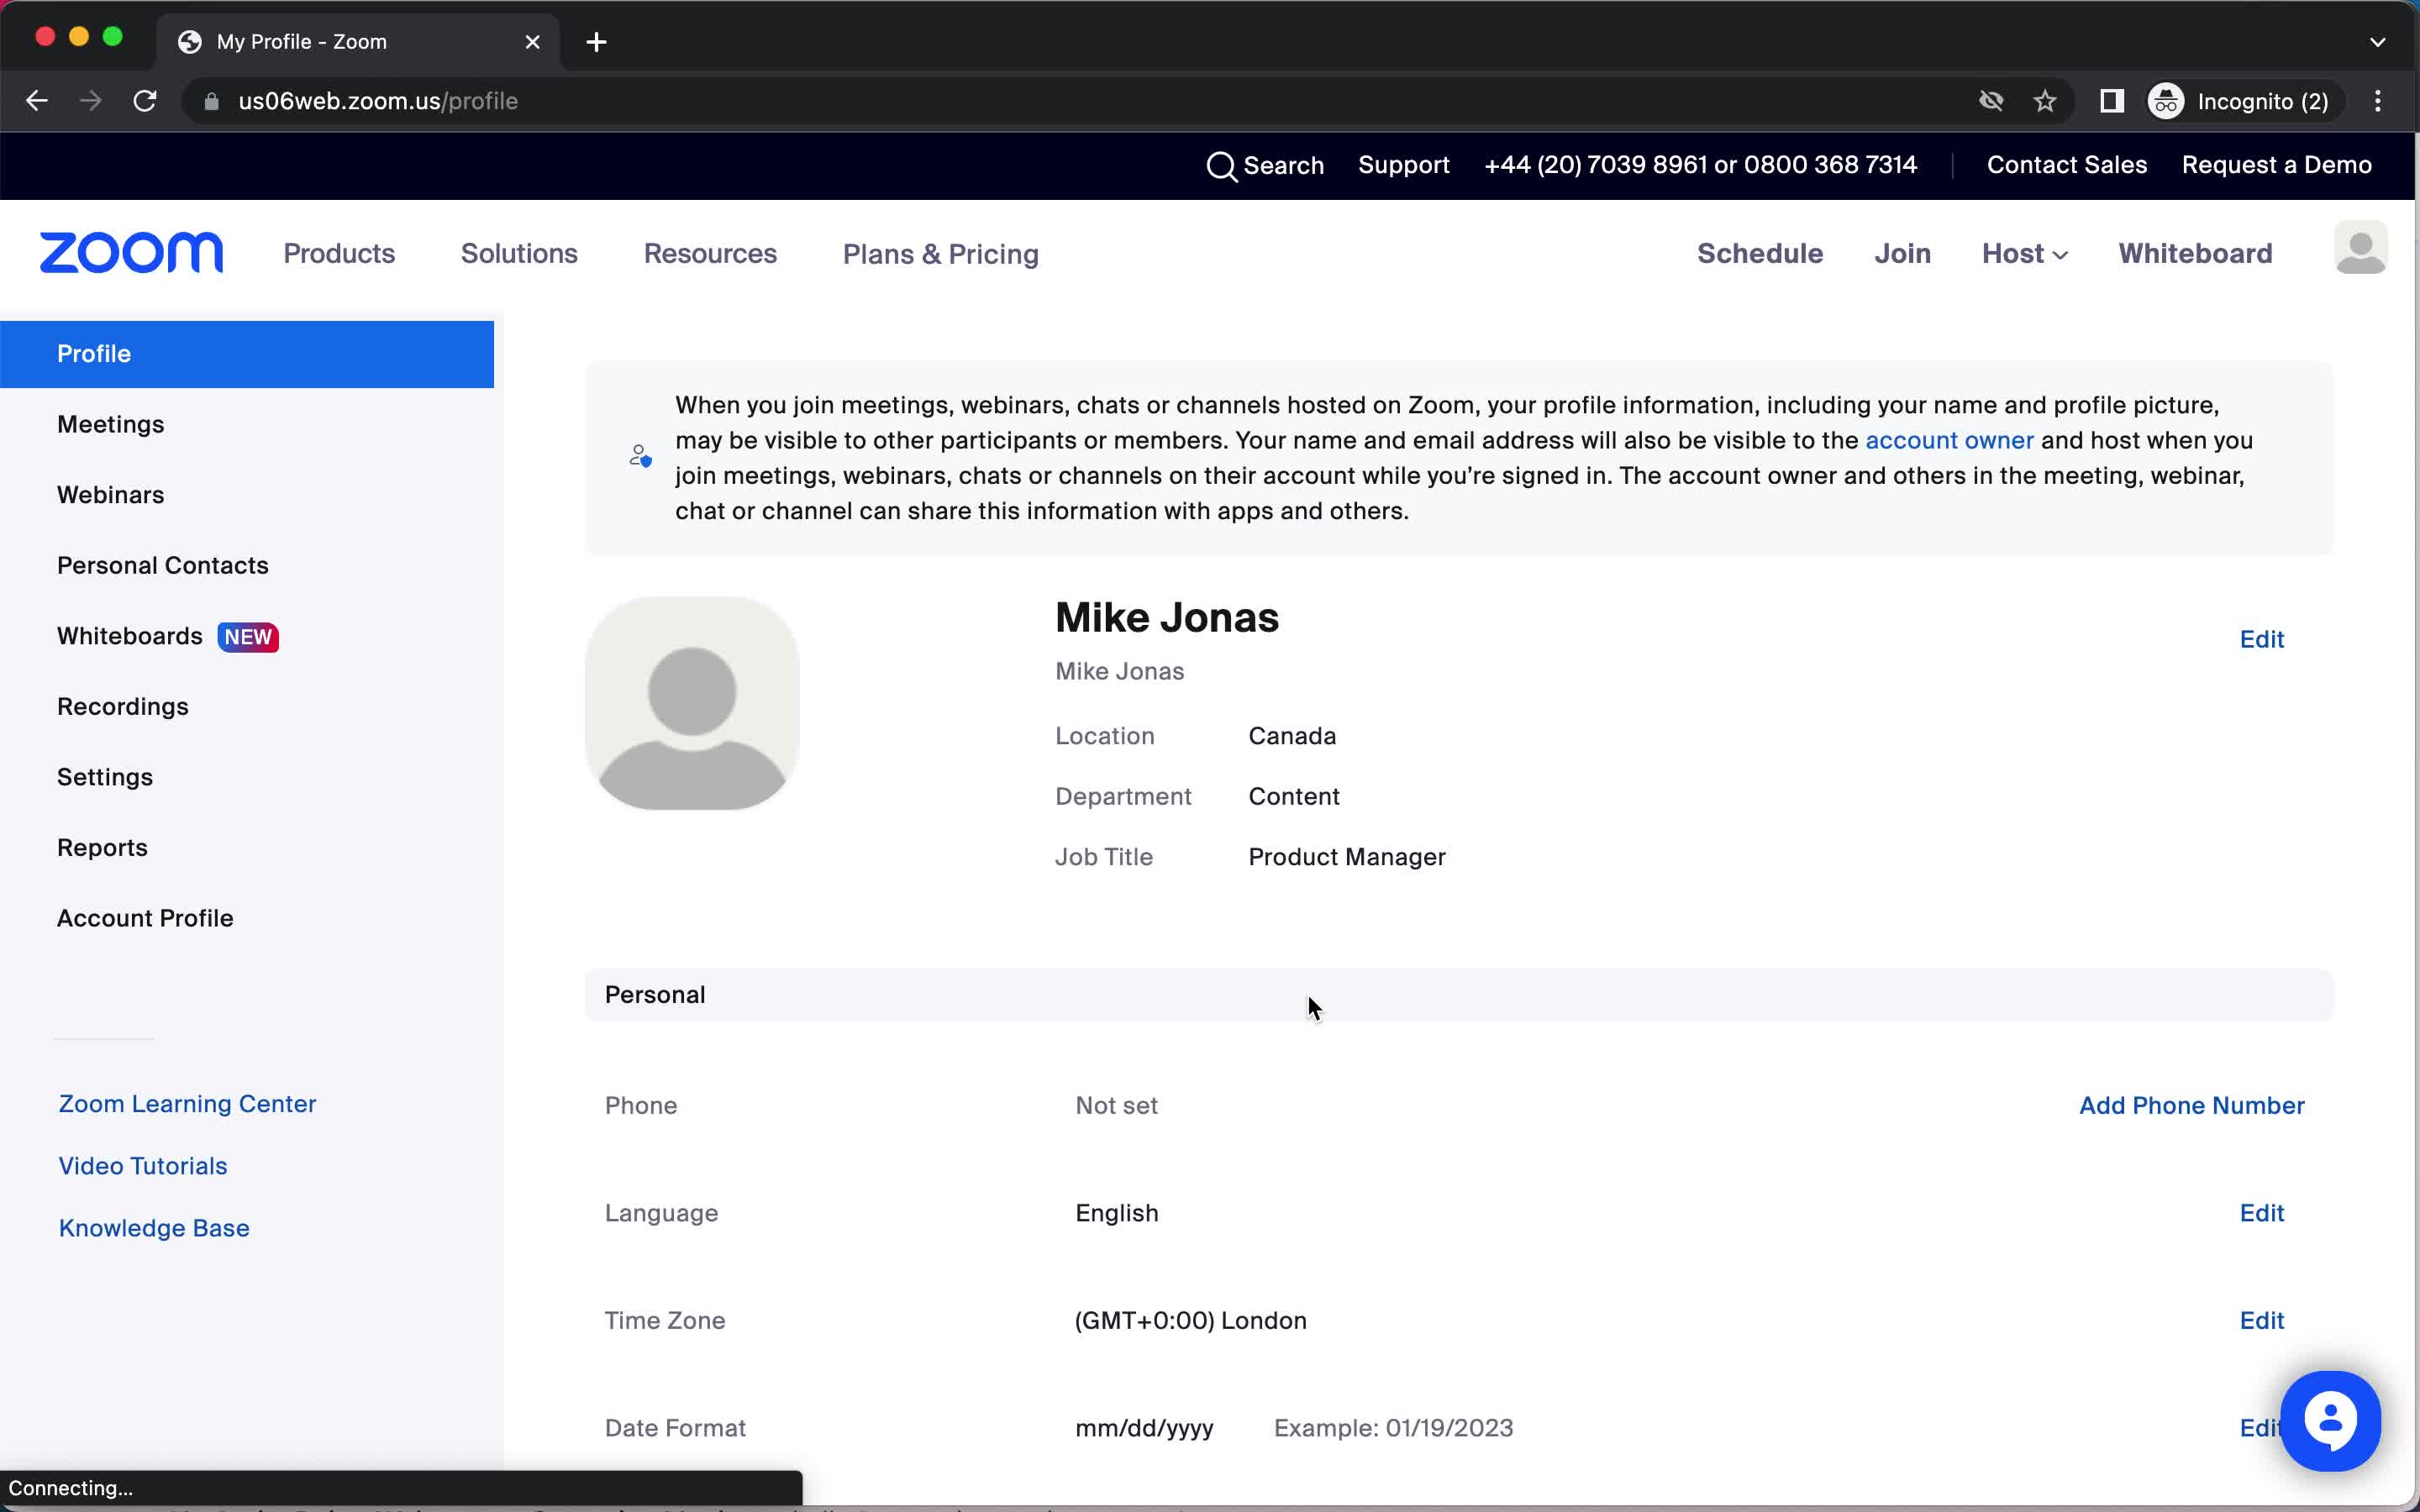Open the chat assistant bubble
Screen dimensions: 2420x1512
(2330, 1421)
